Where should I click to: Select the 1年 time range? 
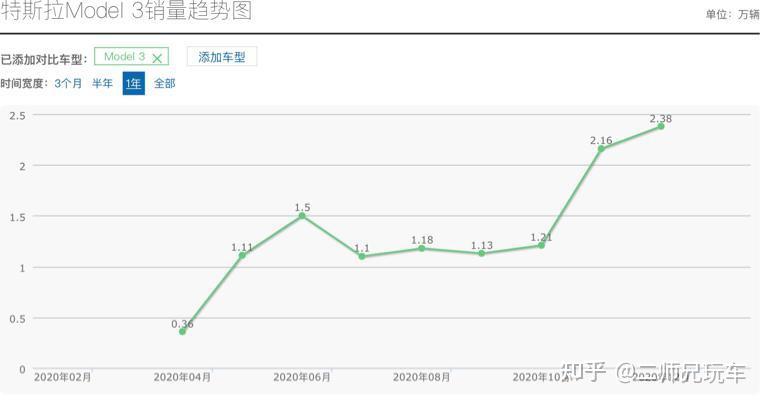click(x=134, y=83)
